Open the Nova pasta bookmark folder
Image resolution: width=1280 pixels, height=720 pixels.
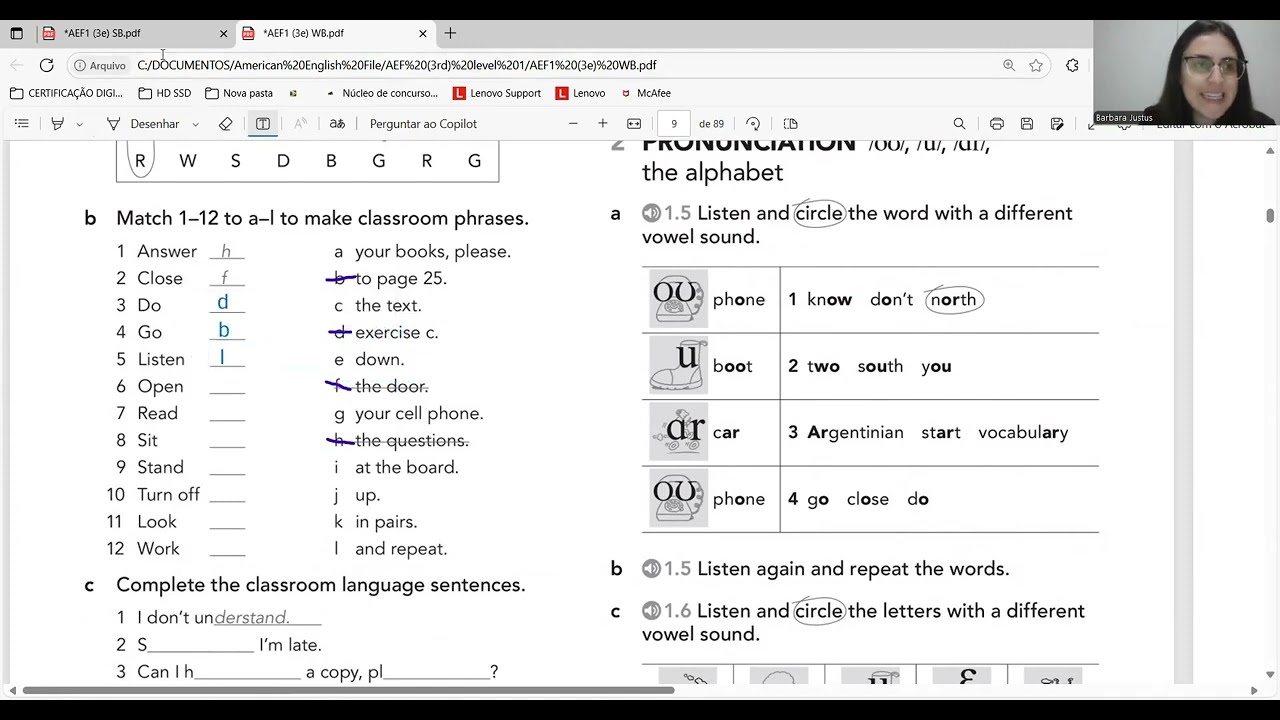tap(239, 93)
